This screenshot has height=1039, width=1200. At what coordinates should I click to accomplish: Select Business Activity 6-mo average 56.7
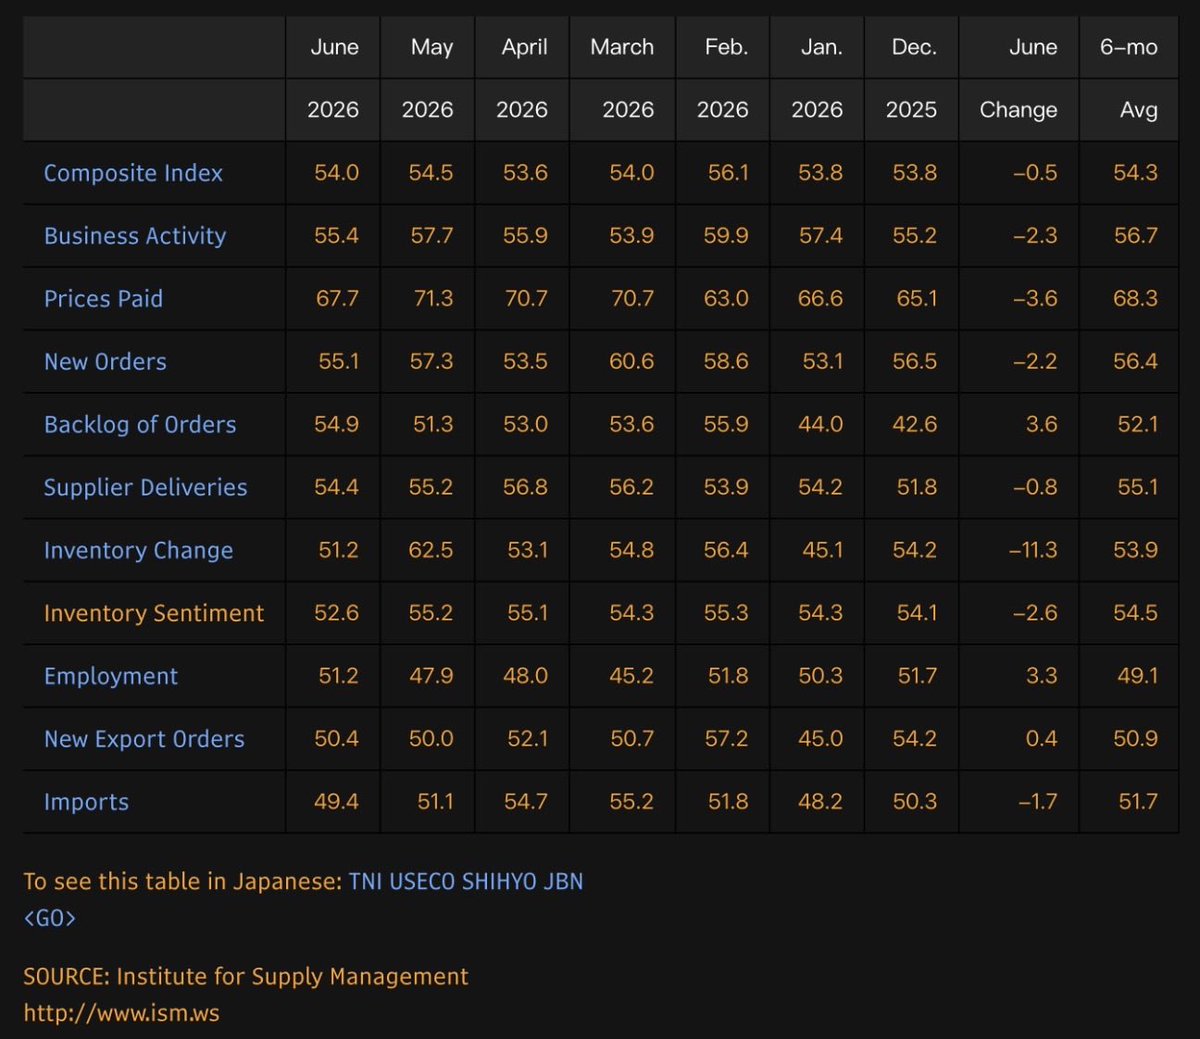pyautogui.click(x=1136, y=236)
